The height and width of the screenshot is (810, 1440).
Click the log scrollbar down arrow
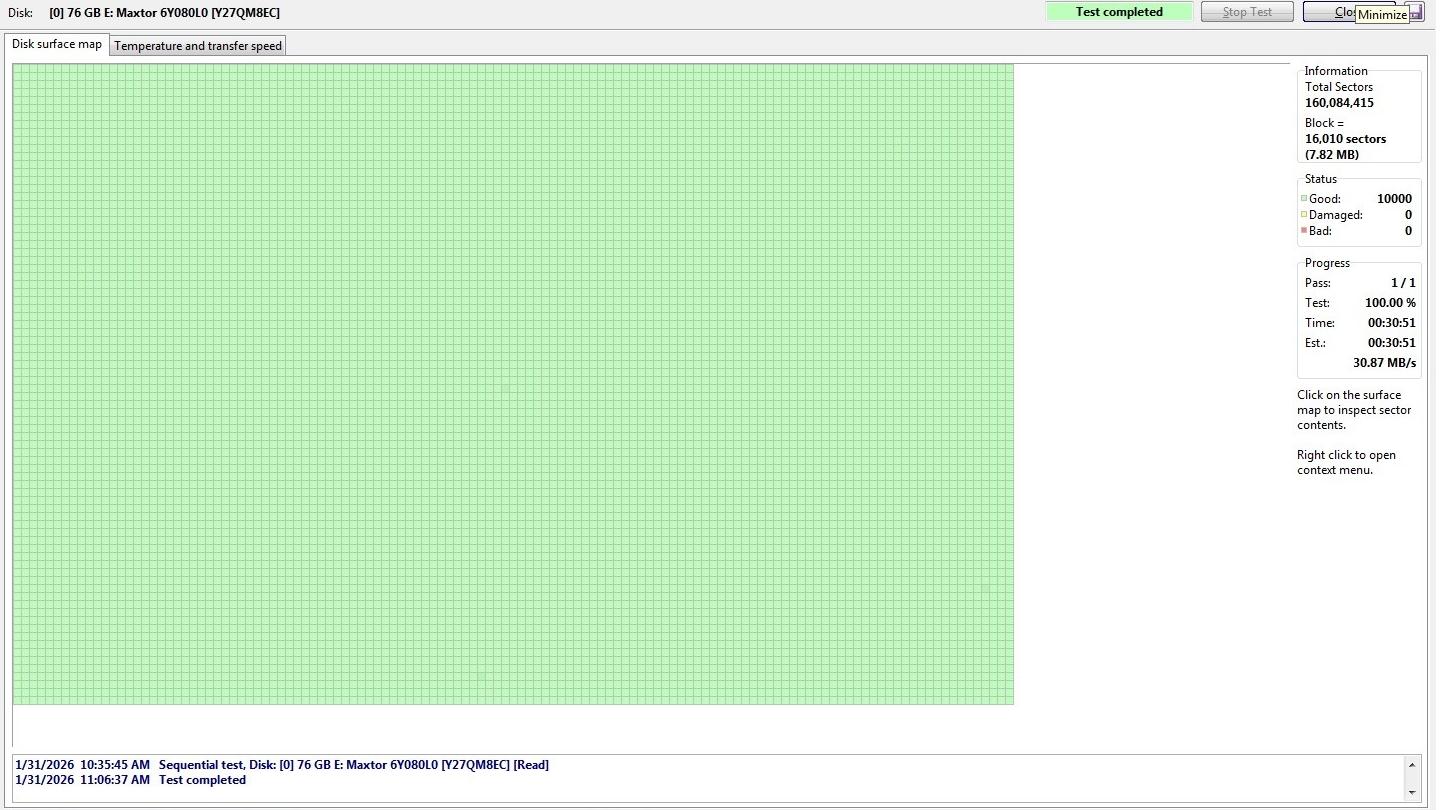click(1411, 793)
